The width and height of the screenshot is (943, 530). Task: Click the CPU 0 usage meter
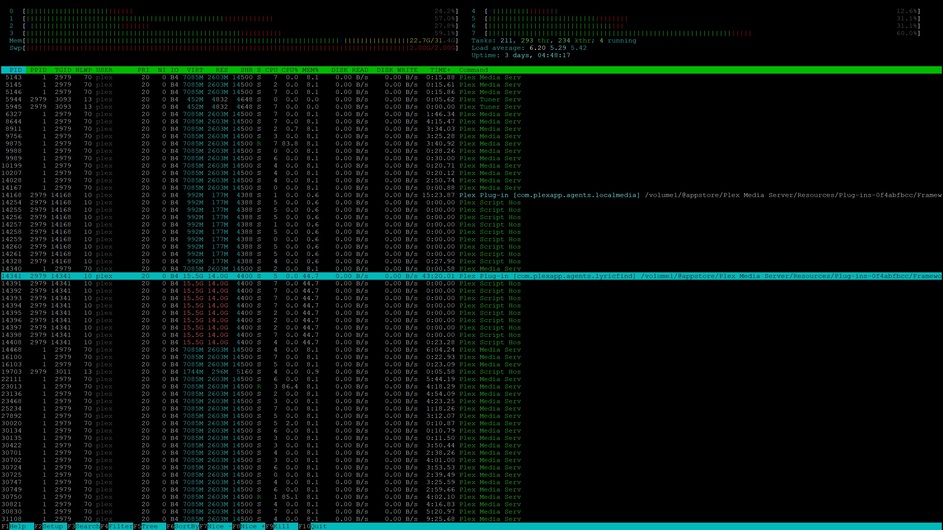(x=234, y=11)
